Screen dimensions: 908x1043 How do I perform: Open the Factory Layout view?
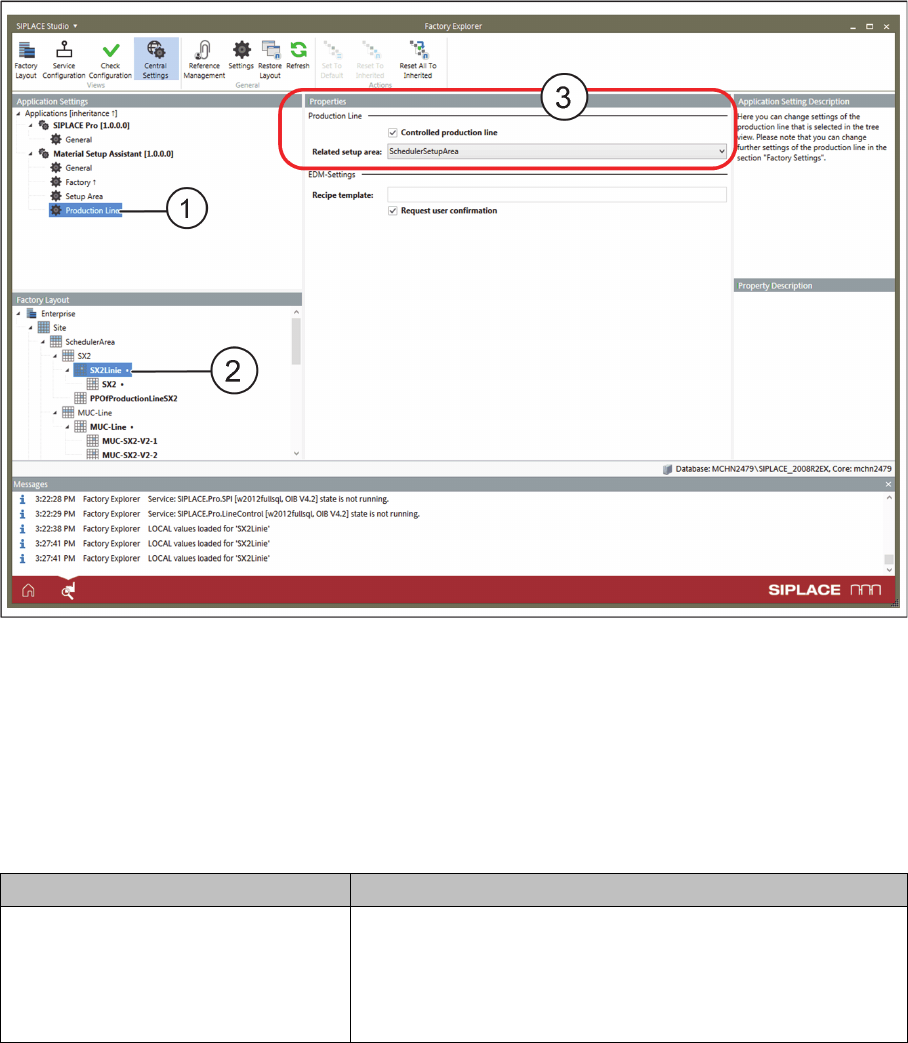coord(26,60)
